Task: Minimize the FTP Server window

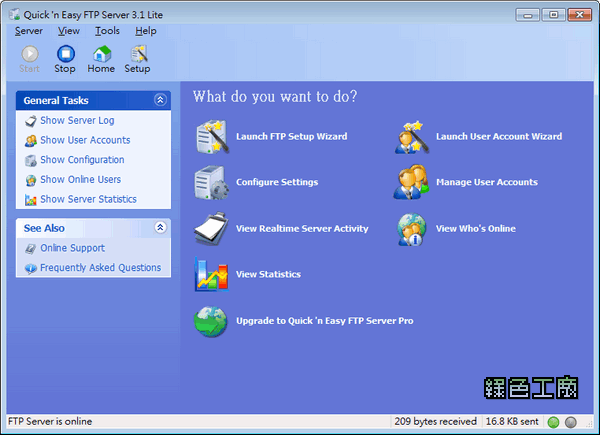Action: click(x=527, y=15)
